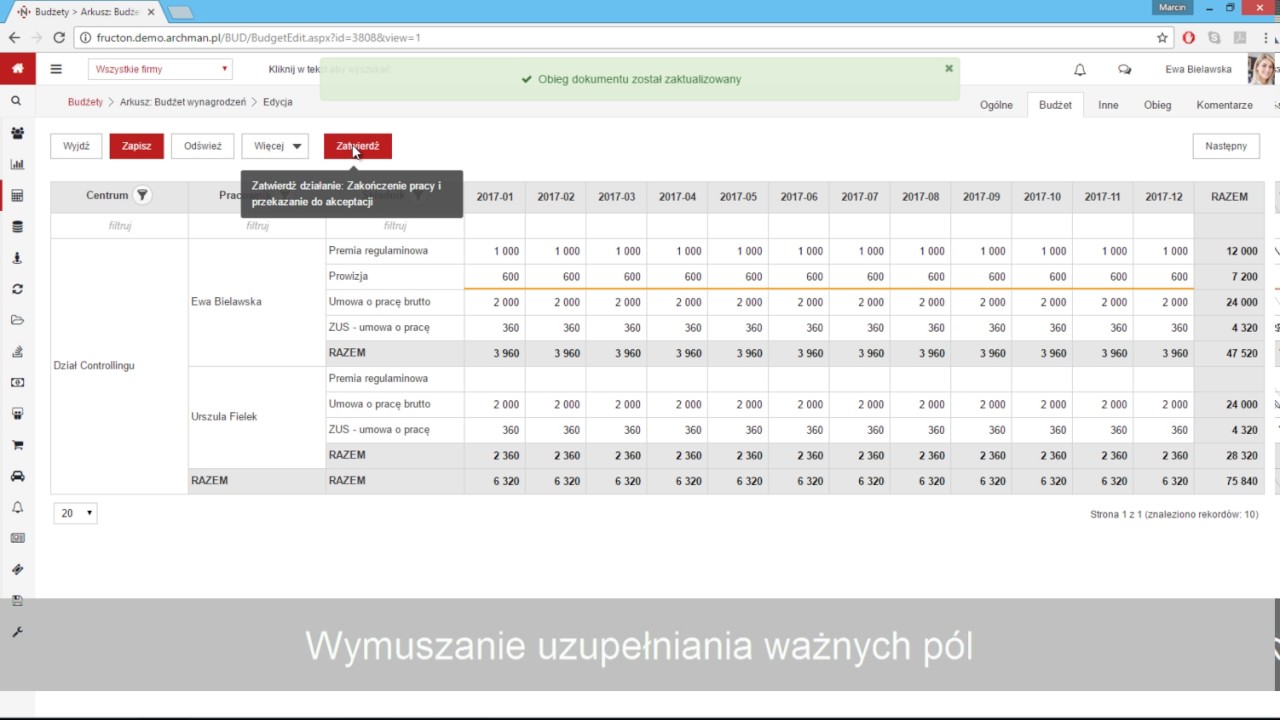The height and width of the screenshot is (720, 1280).
Task: Open a new browser tab
Action: 180,12
